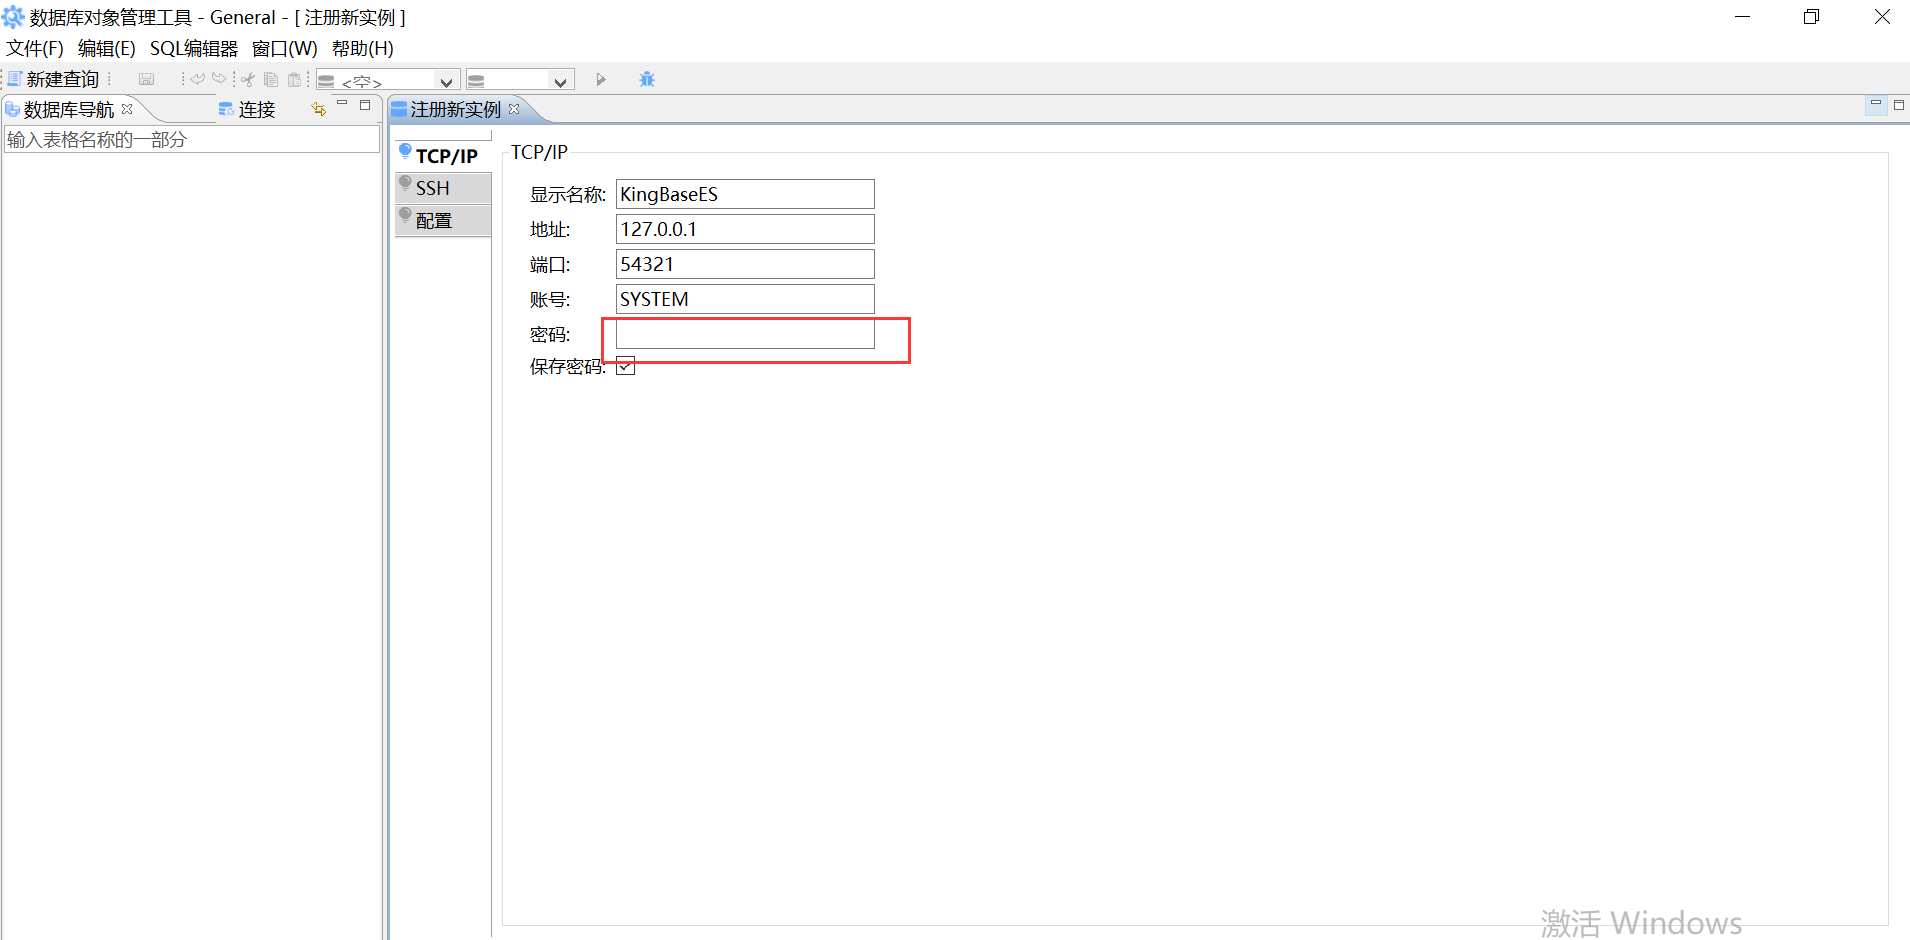Screen dimensions: 1910x940
Task: Click the scissors cut icon
Action: point(248,79)
